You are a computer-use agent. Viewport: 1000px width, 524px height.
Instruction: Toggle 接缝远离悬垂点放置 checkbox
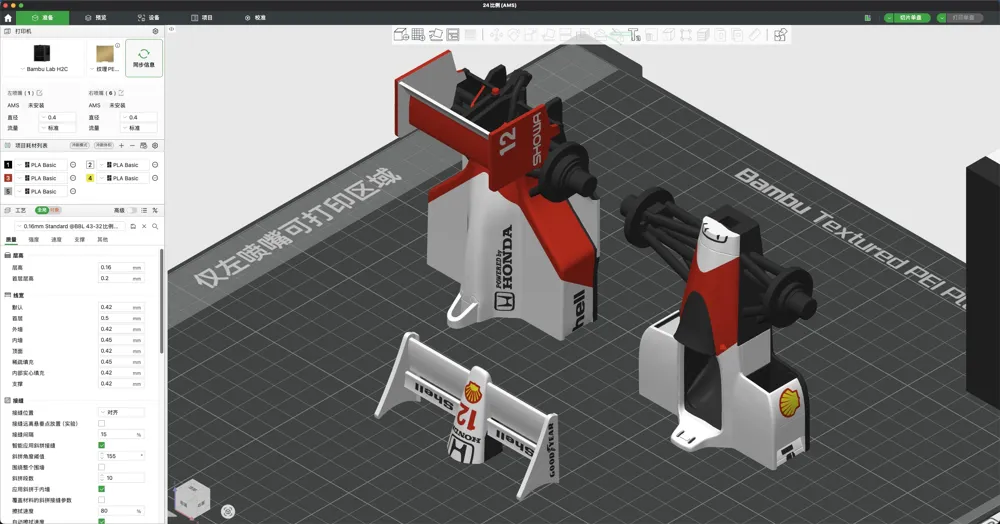tap(101, 423)
